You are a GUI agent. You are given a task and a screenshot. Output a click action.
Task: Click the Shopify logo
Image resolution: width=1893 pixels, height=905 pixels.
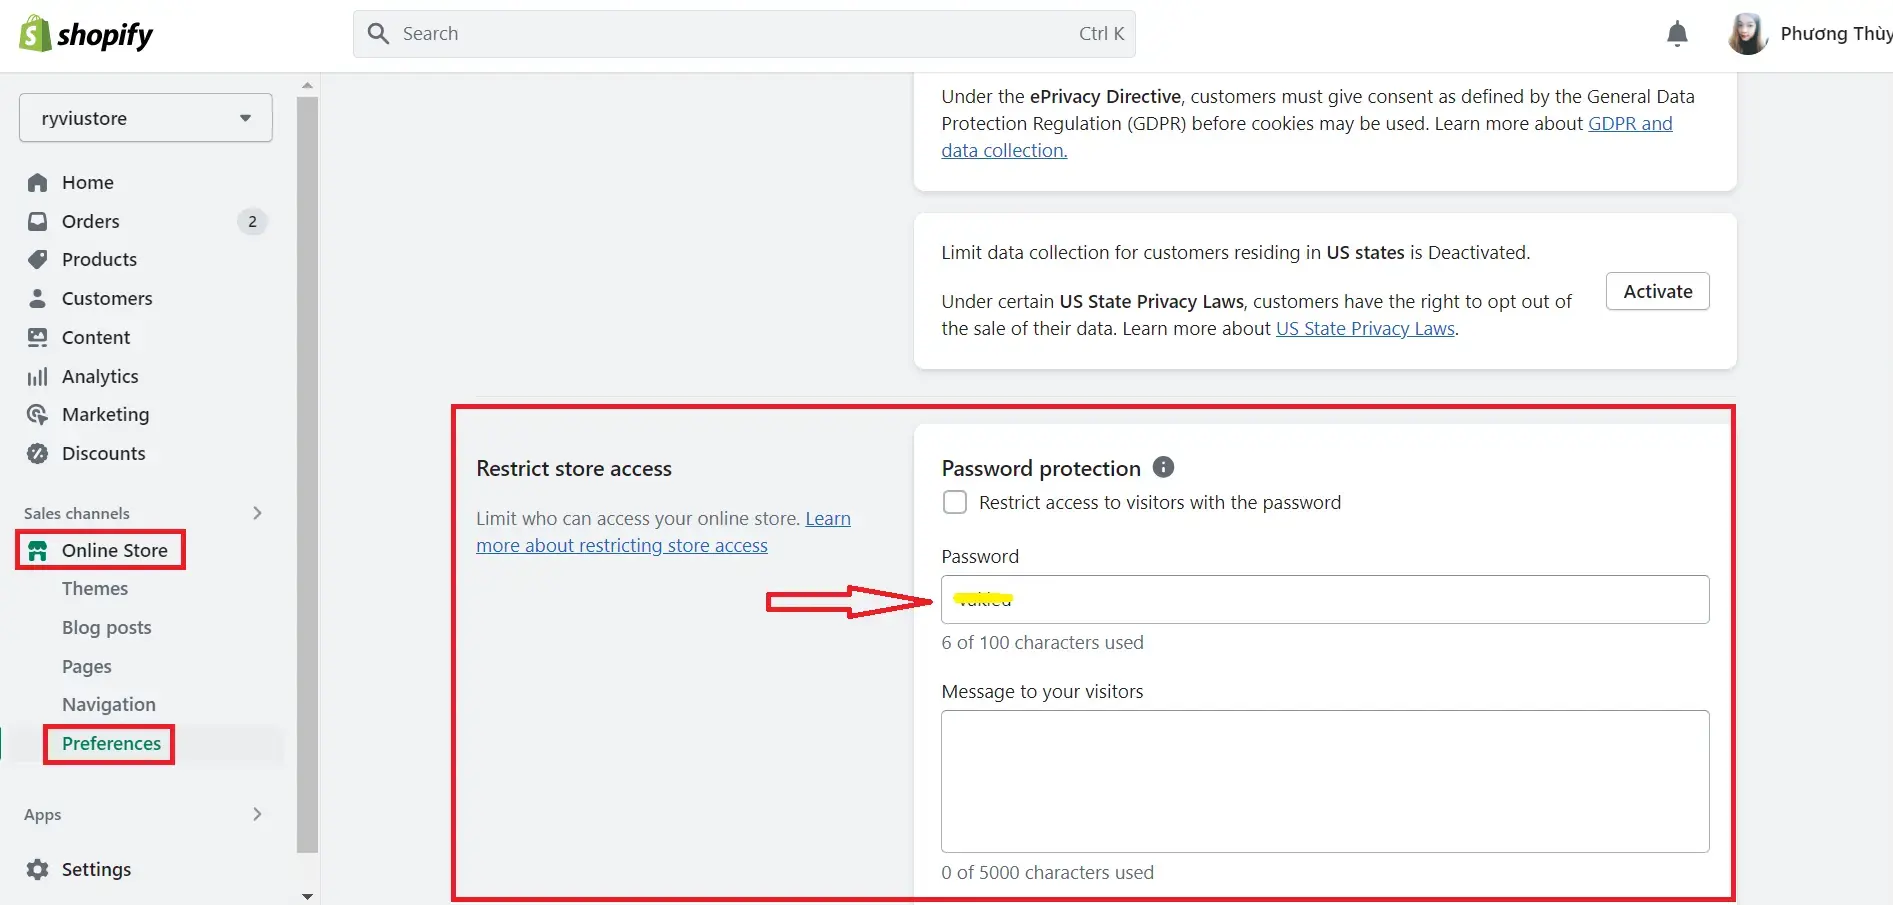(x=86, y=34)
